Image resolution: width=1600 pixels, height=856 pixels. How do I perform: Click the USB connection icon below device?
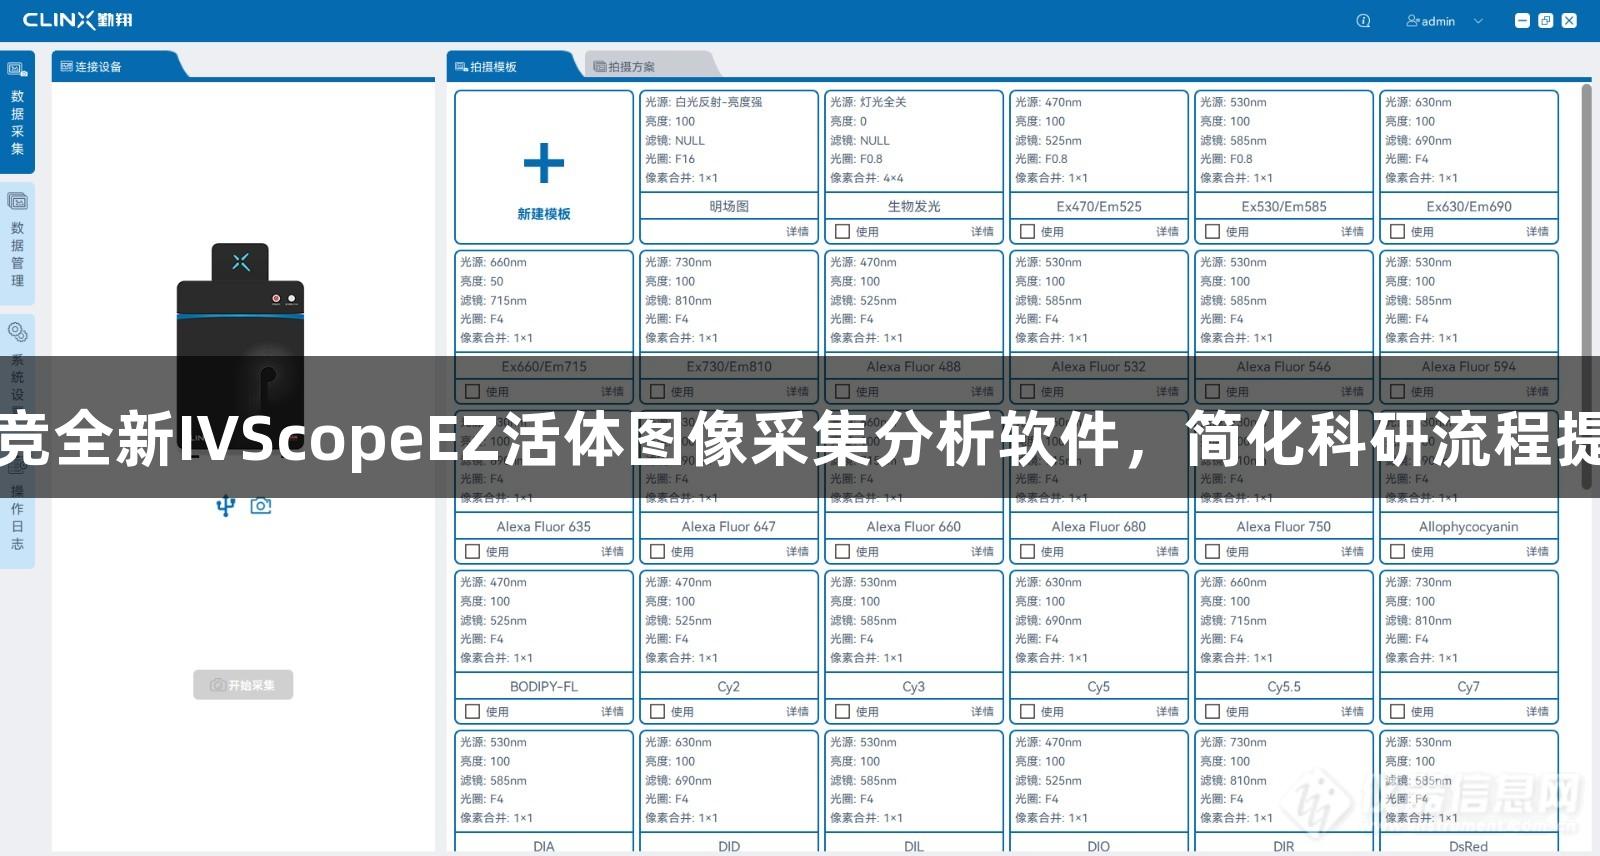pos(226,506)
